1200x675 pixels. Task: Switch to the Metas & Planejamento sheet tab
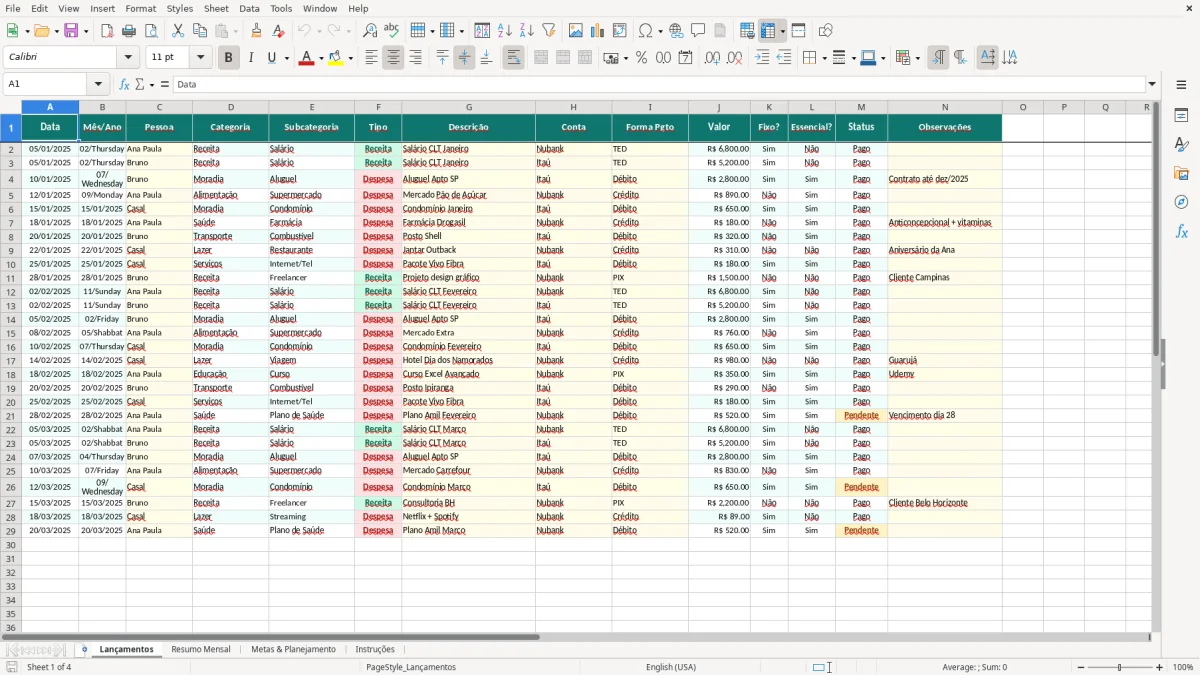293,650
